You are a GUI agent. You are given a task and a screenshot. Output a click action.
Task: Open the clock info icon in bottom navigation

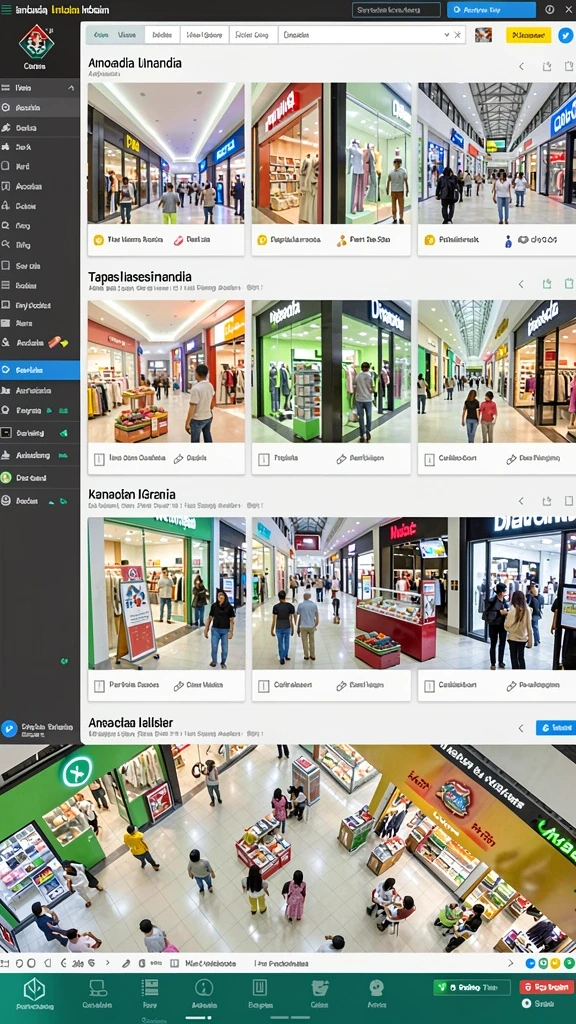pyautogui.click(x=204, y=987)
